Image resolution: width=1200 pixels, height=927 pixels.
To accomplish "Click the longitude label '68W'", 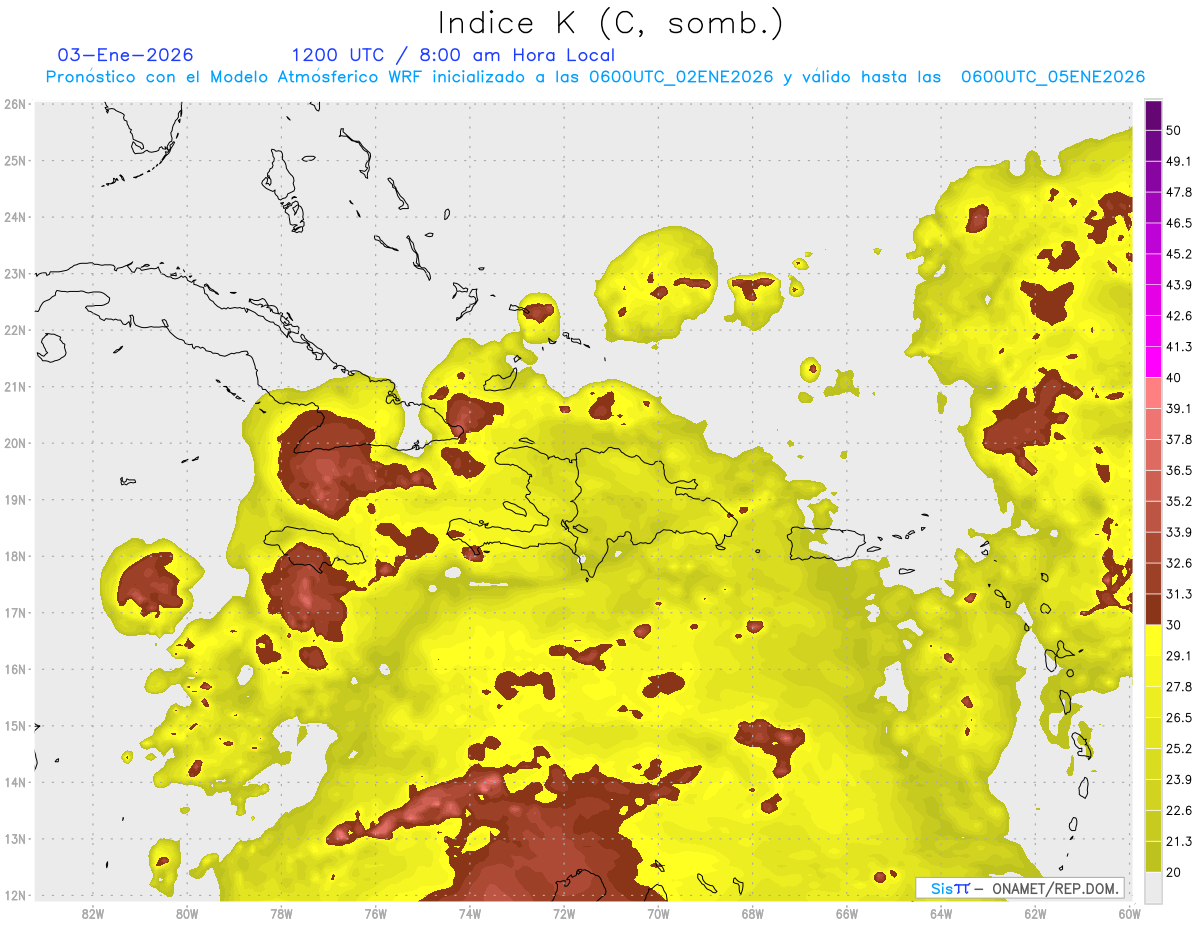I will [x=753, y=915].
